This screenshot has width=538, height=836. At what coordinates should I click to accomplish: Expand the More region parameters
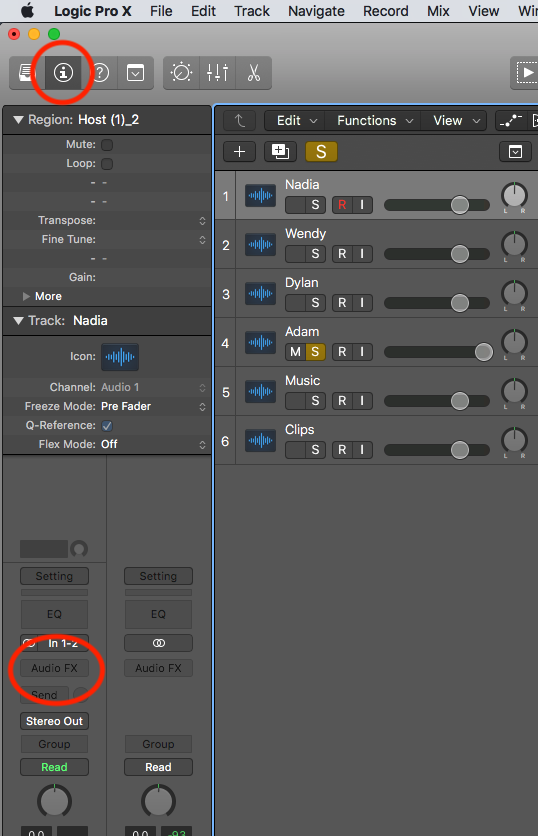pyautogui.click(x=26, y=296)
